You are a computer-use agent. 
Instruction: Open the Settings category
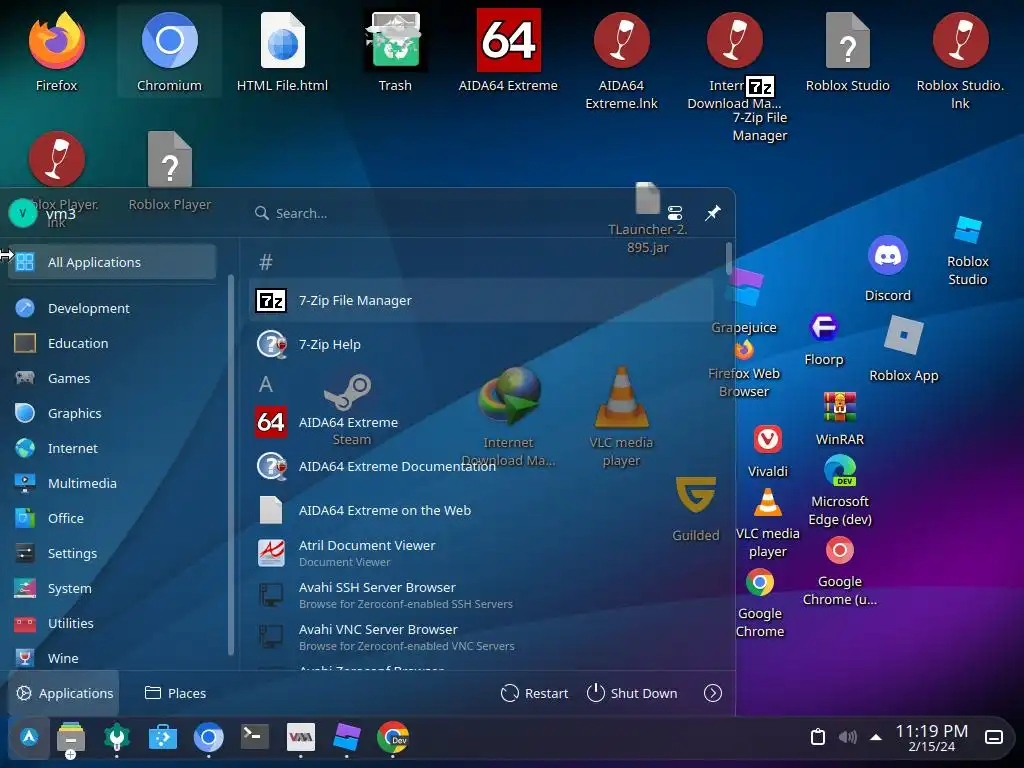[x=112, y=553]
